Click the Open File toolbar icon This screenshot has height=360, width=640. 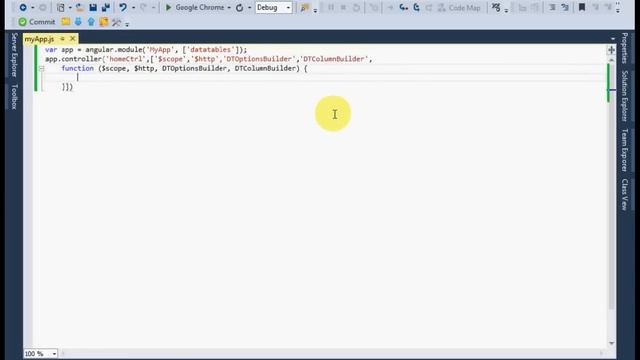pyautogui.click(x=80, y=7)
